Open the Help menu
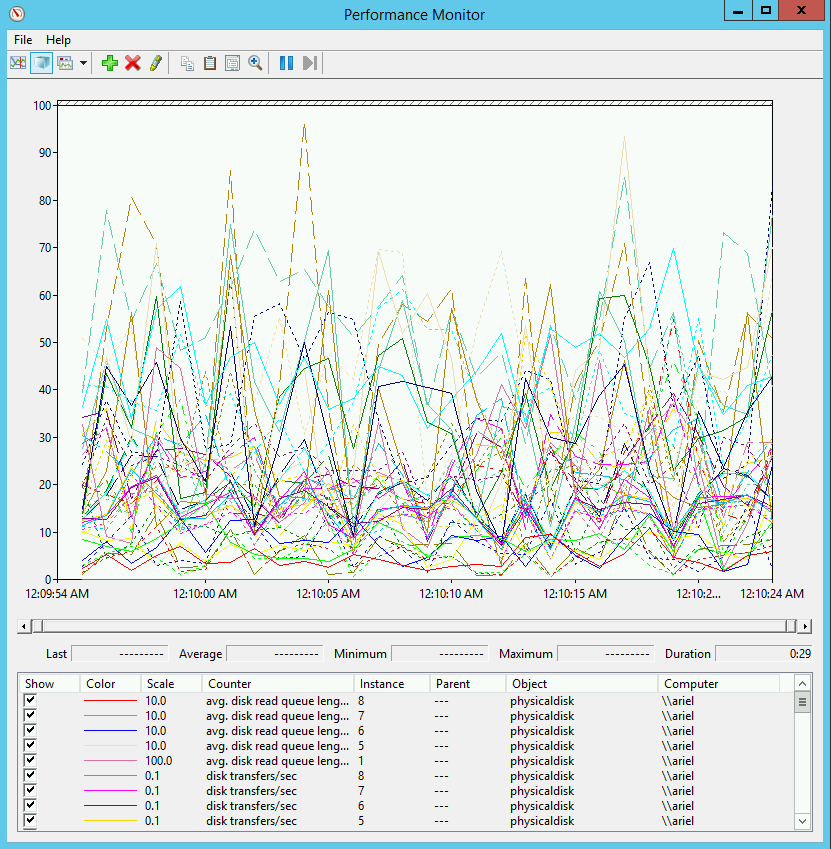Viewport: 831px width, 849px height. (59, 40)
